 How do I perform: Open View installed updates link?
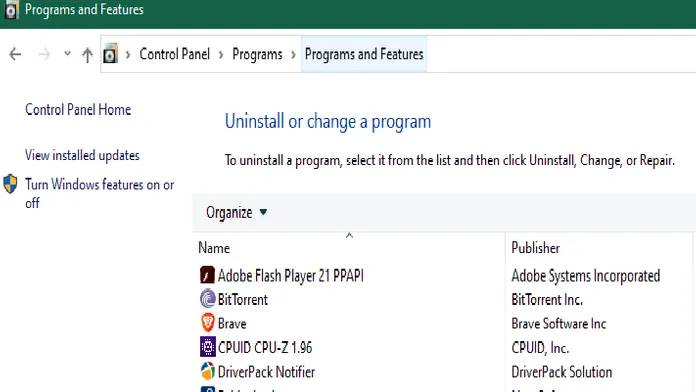[x=82, y=155]
